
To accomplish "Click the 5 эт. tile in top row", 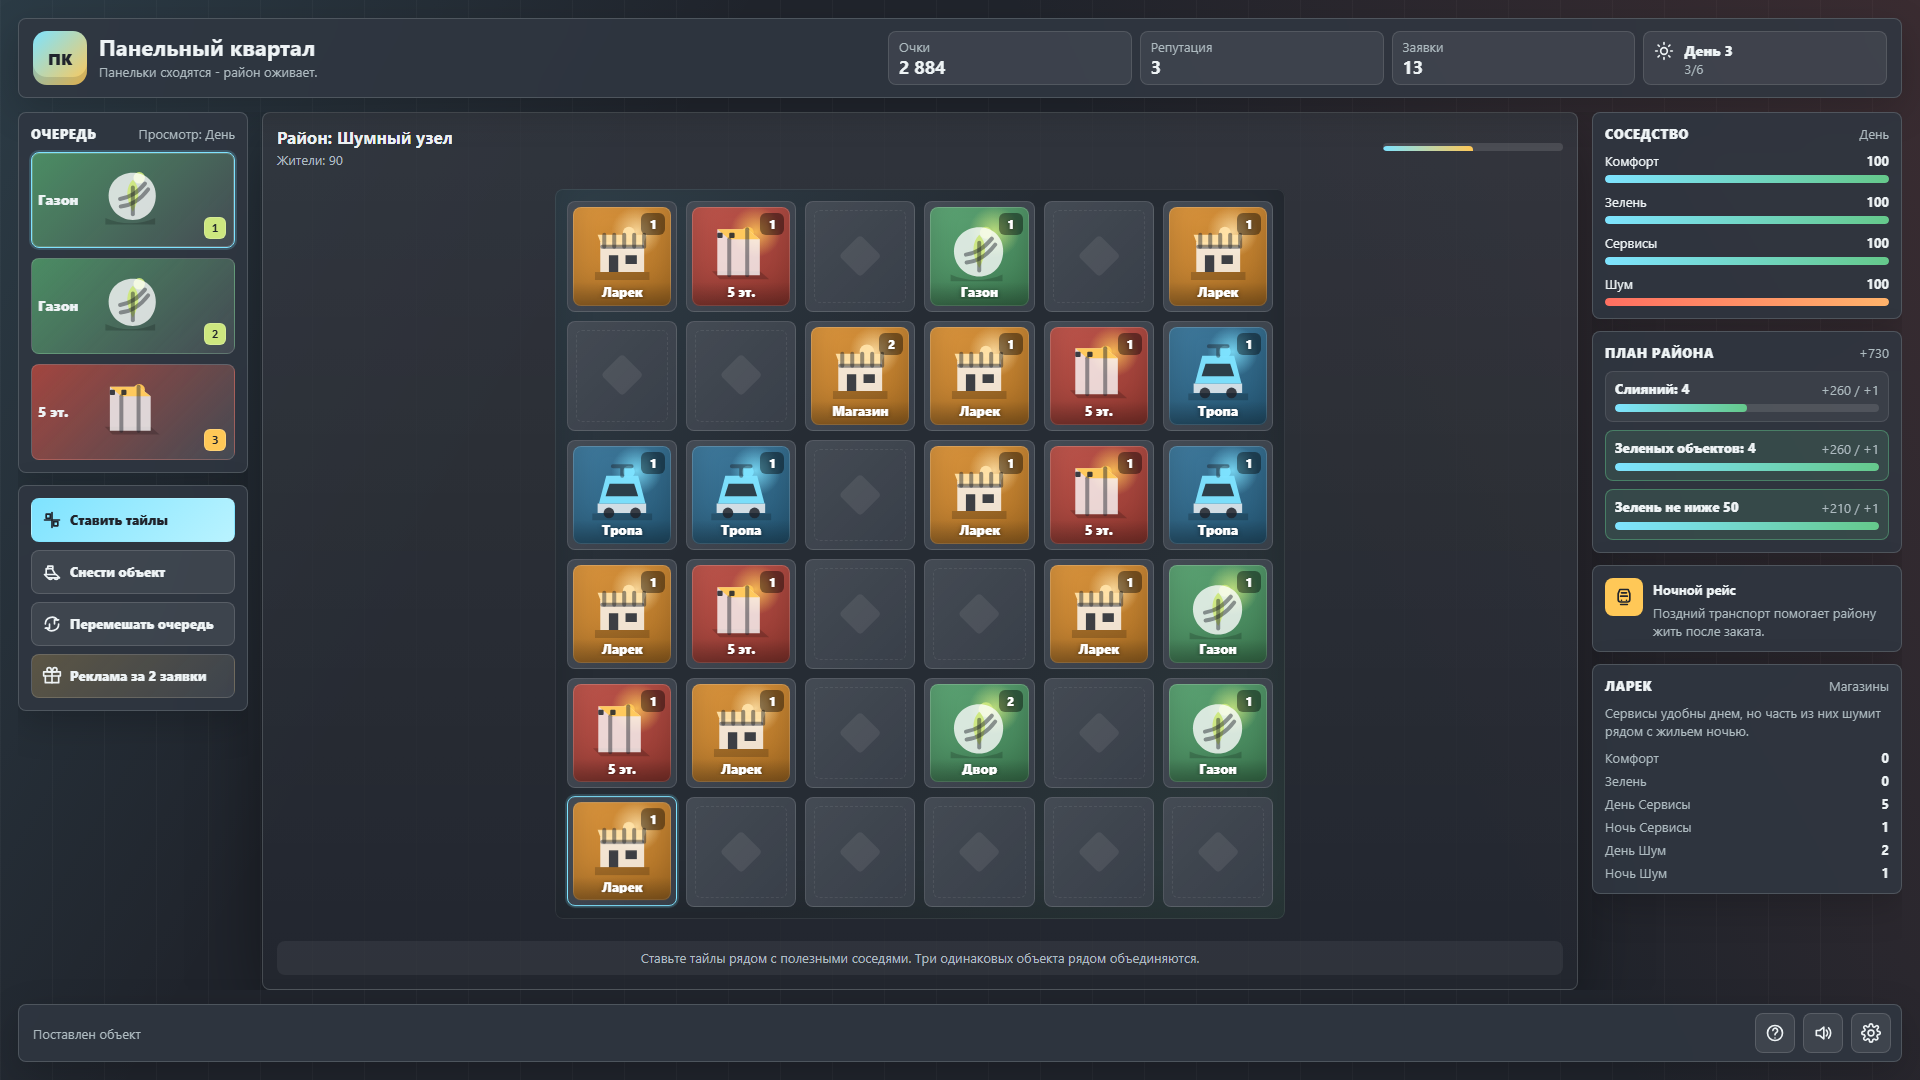I will click(x=741, y=256).
